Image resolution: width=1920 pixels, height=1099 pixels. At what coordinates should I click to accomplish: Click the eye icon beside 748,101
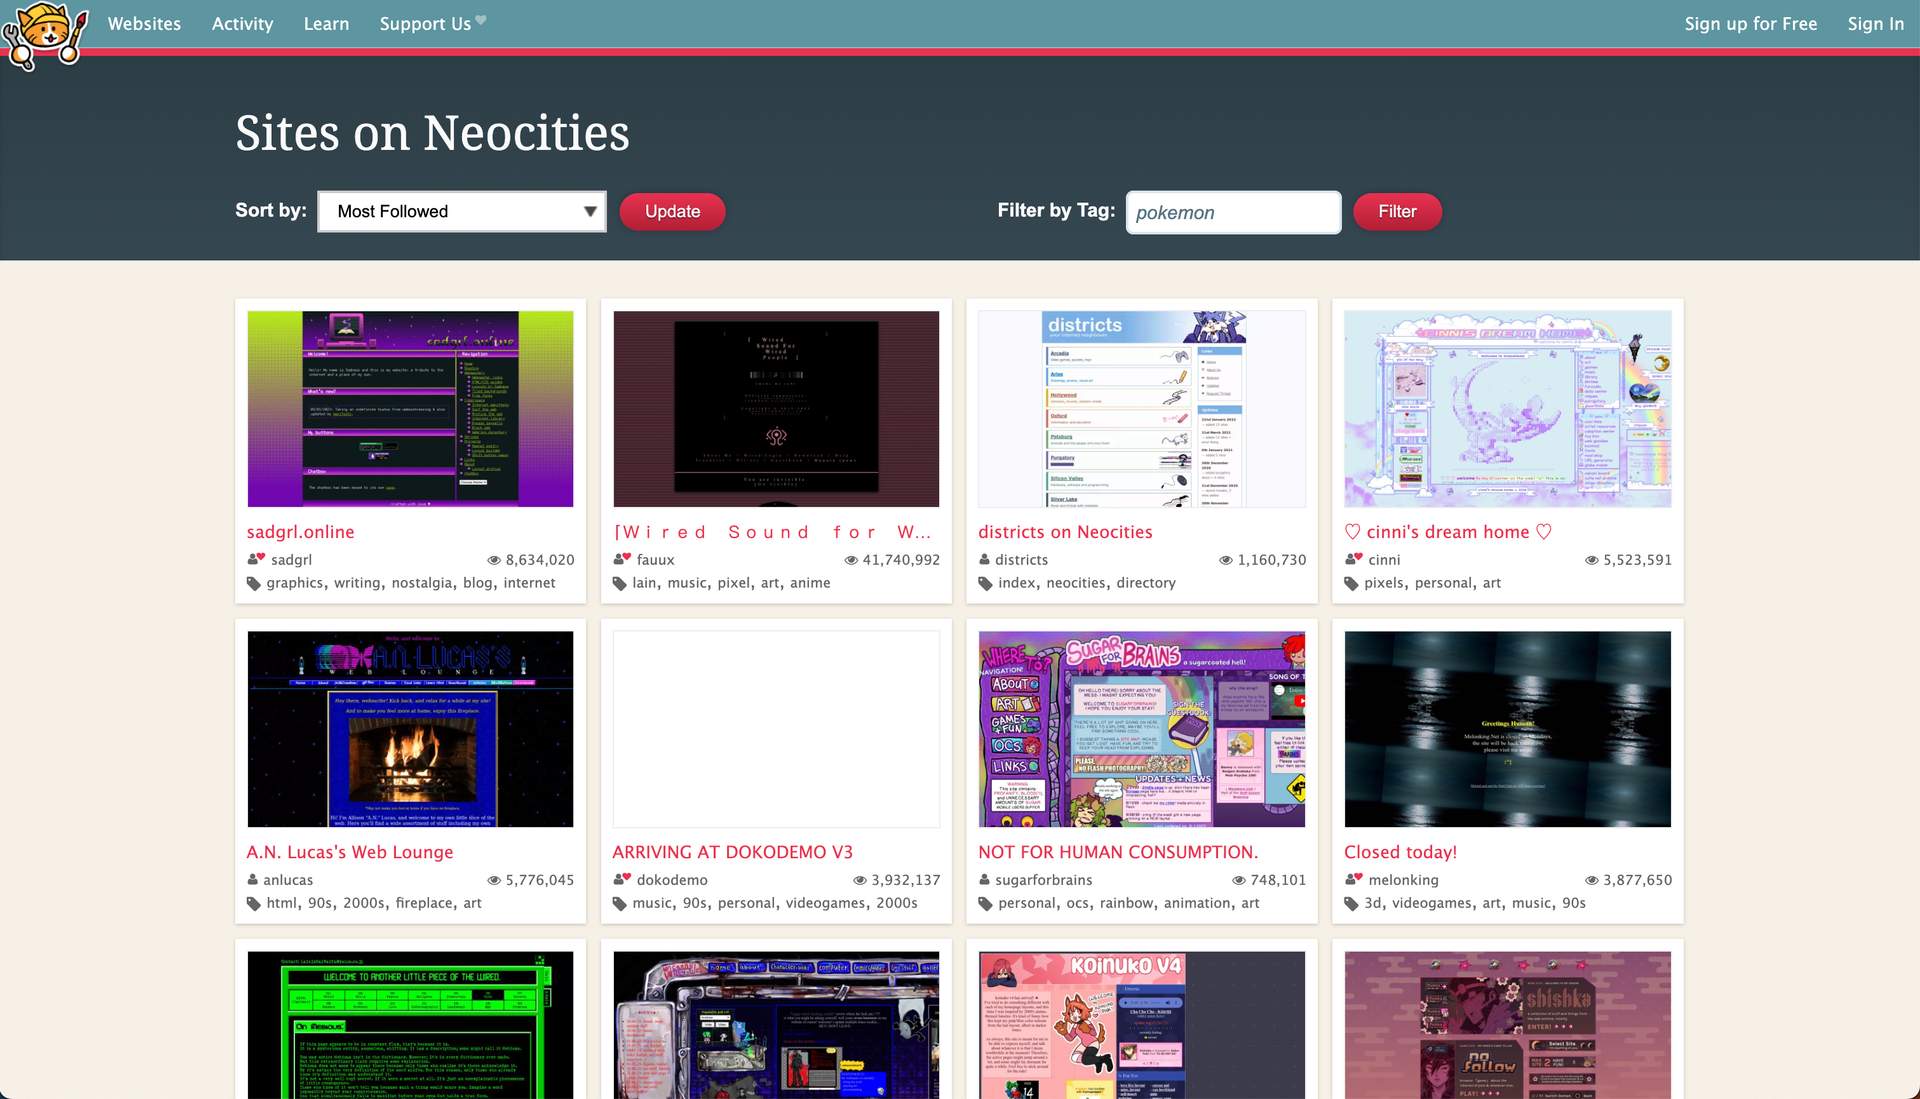point(1239,880)
